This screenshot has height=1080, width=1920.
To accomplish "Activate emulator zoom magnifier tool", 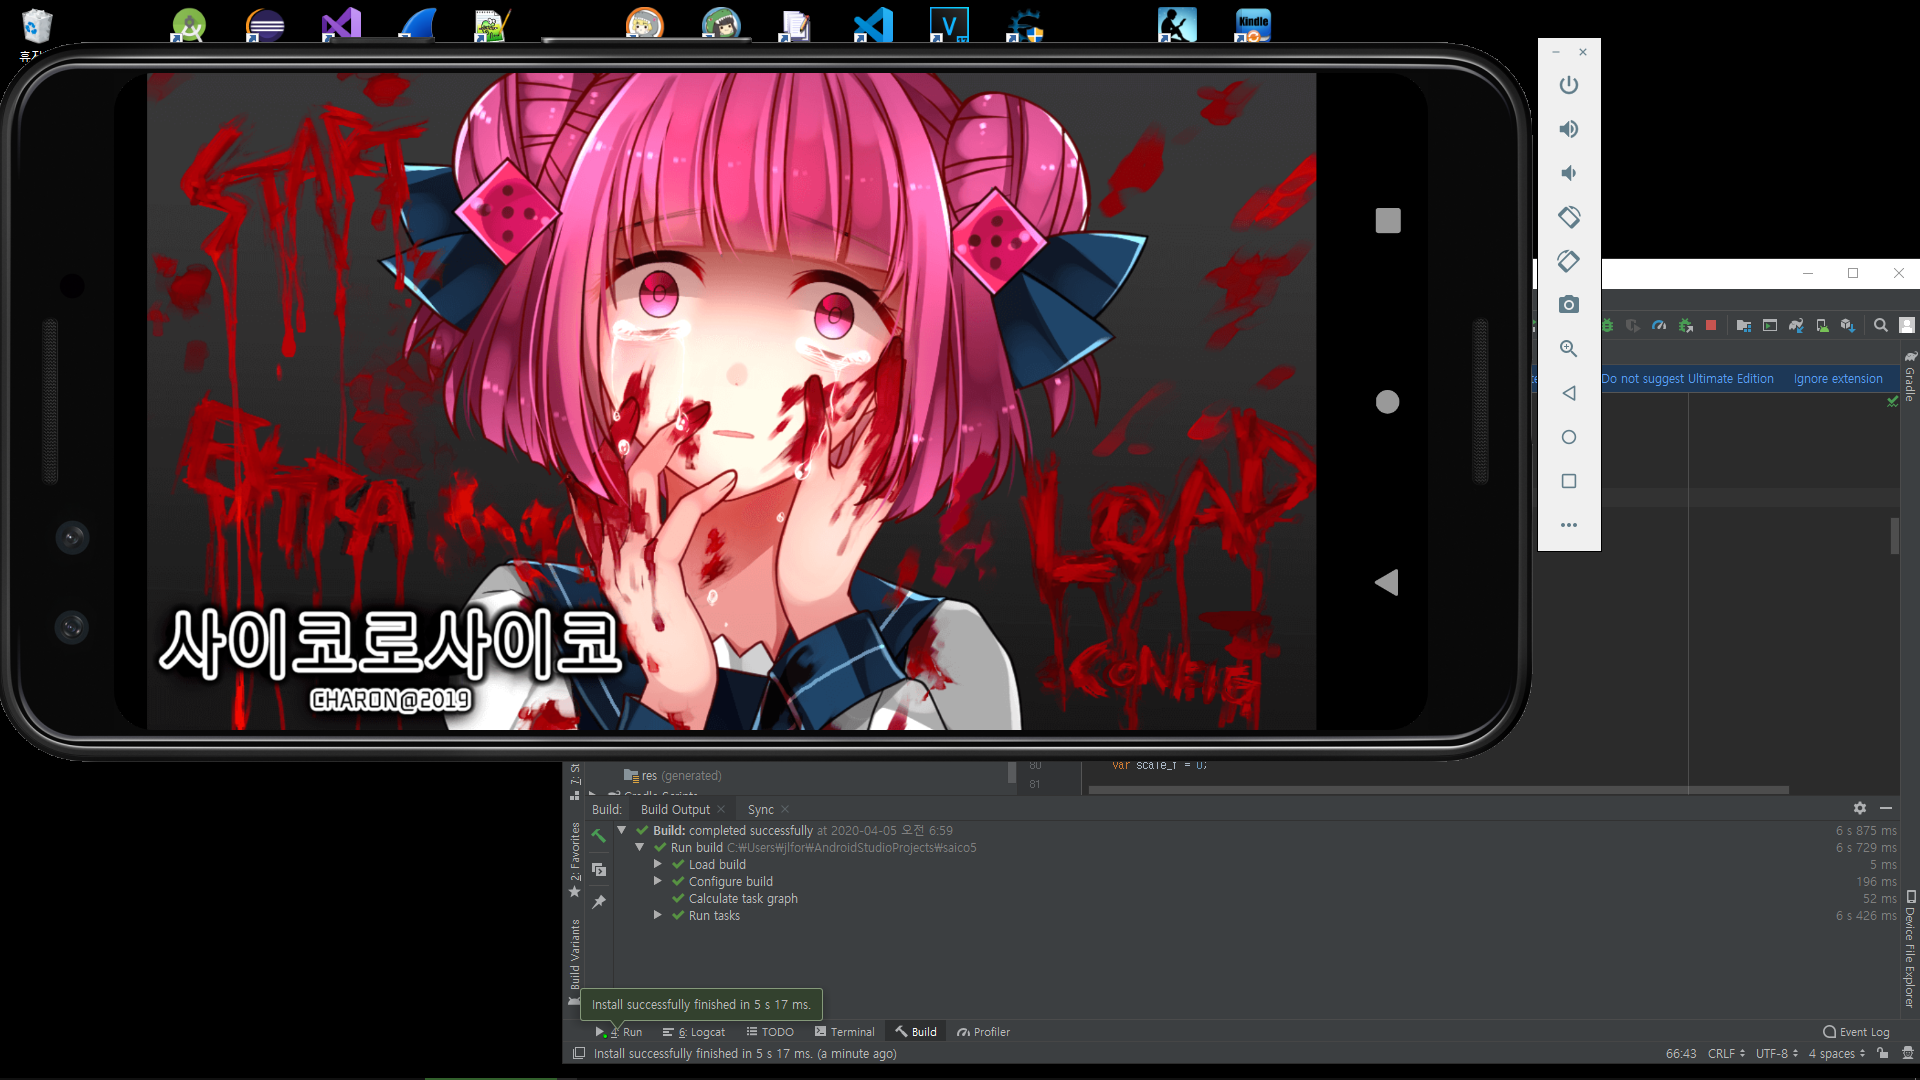I will (1569, 349).
